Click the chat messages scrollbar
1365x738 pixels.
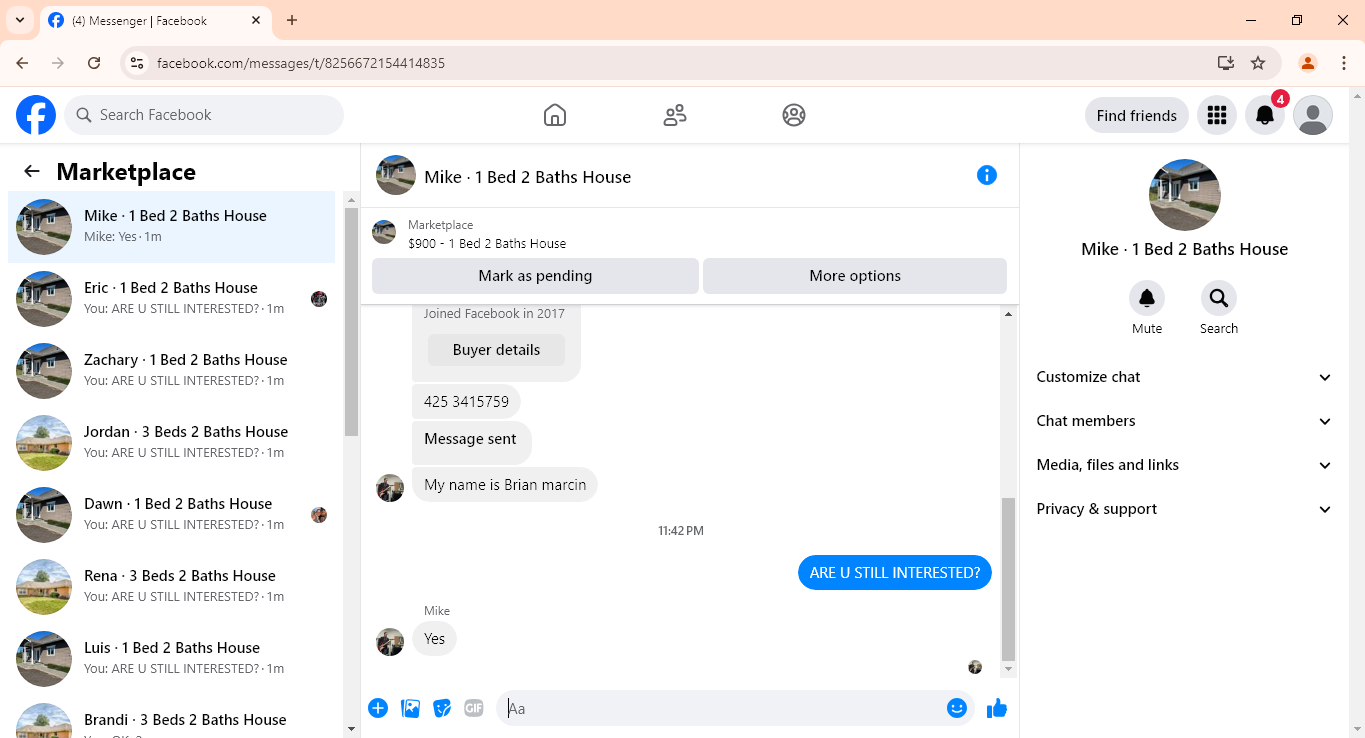click(x=1008, y=580)
